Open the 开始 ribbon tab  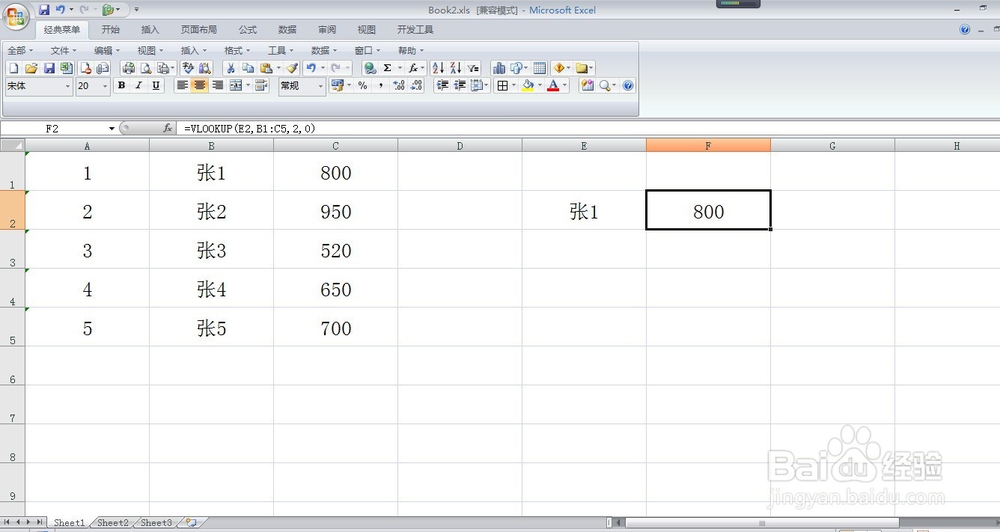coord(110,29)
